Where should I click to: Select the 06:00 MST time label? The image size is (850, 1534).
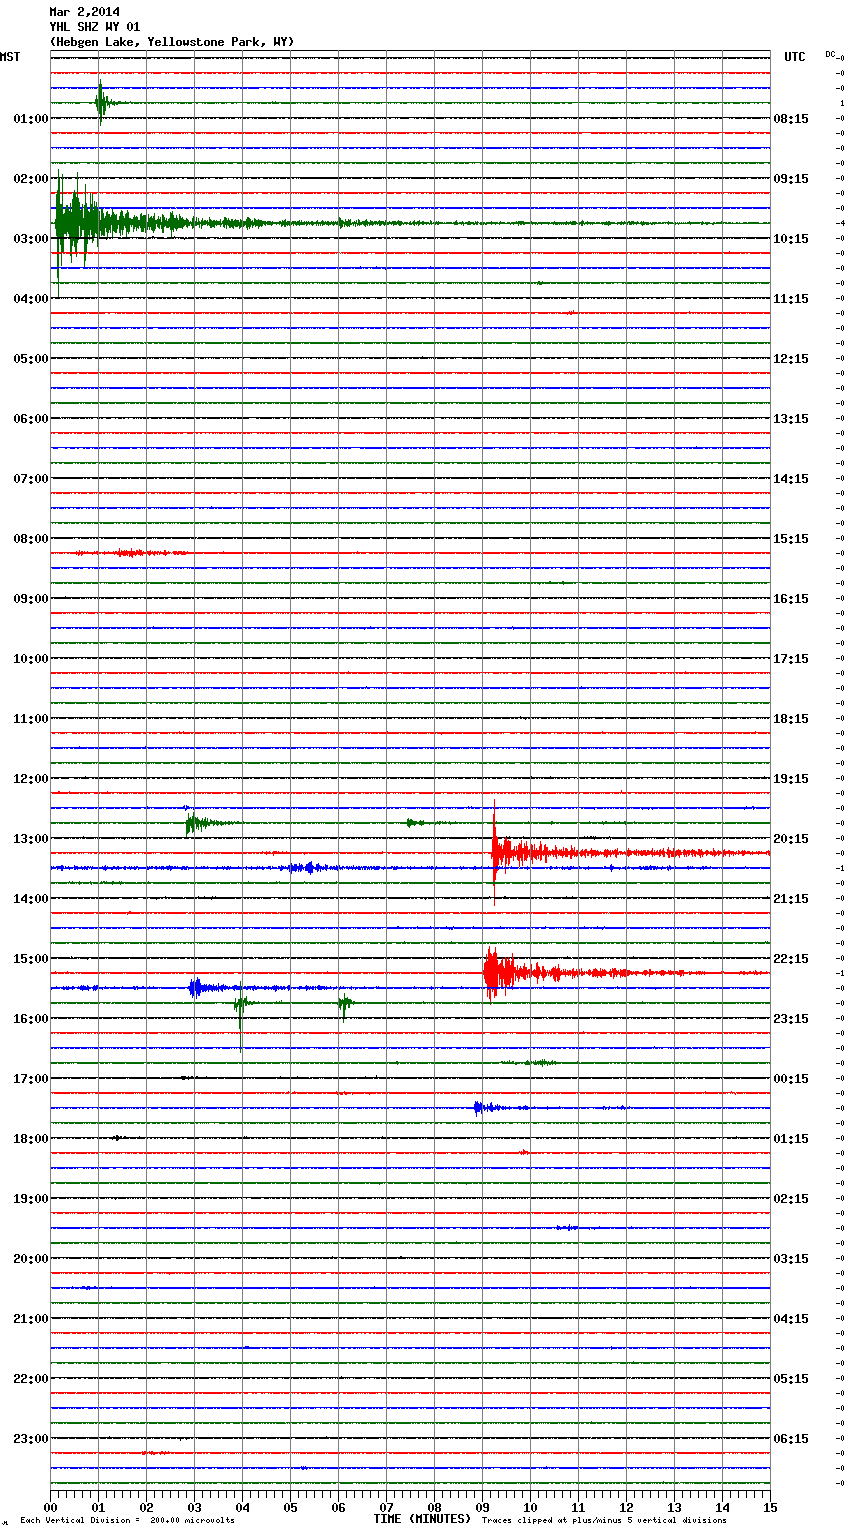pyautogui.click(x=31, y=419)
